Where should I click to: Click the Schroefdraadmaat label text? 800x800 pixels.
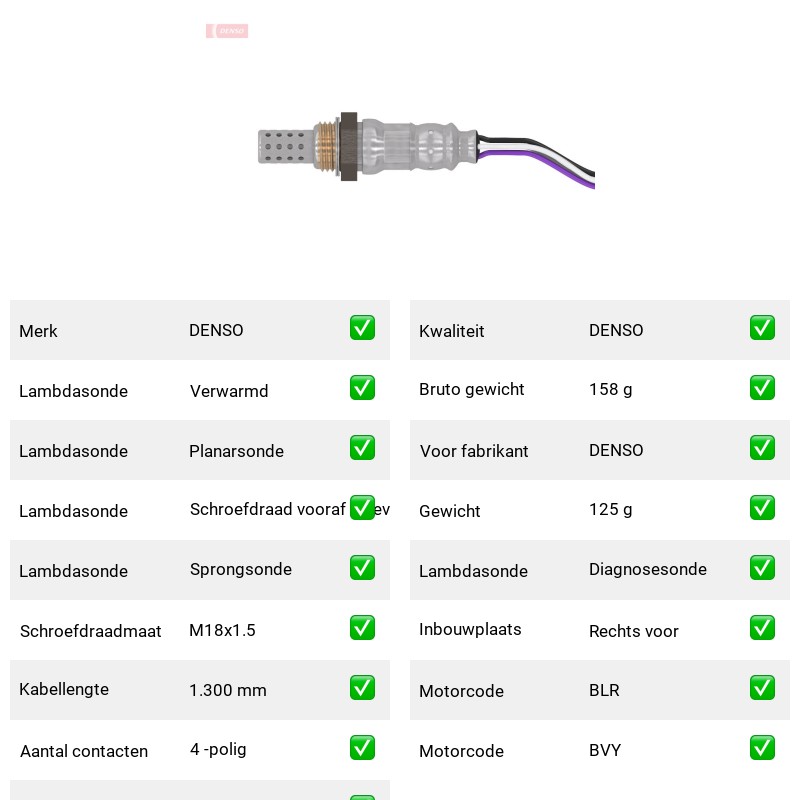[90, 631]
